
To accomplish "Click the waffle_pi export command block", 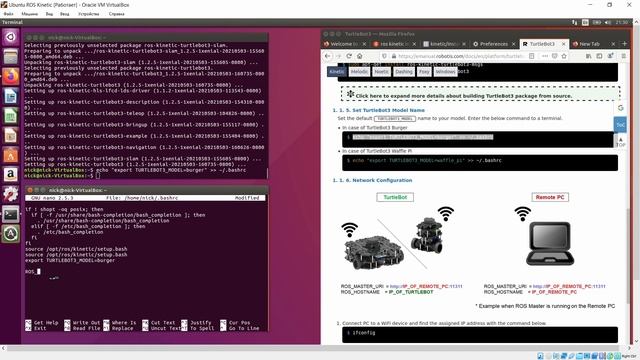I will click(480, 162).
